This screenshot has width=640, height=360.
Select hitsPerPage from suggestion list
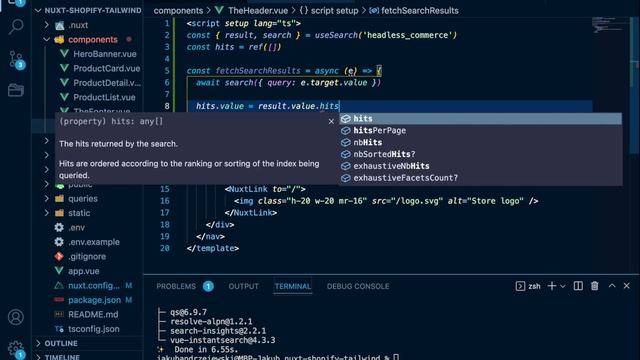point(480,131)
